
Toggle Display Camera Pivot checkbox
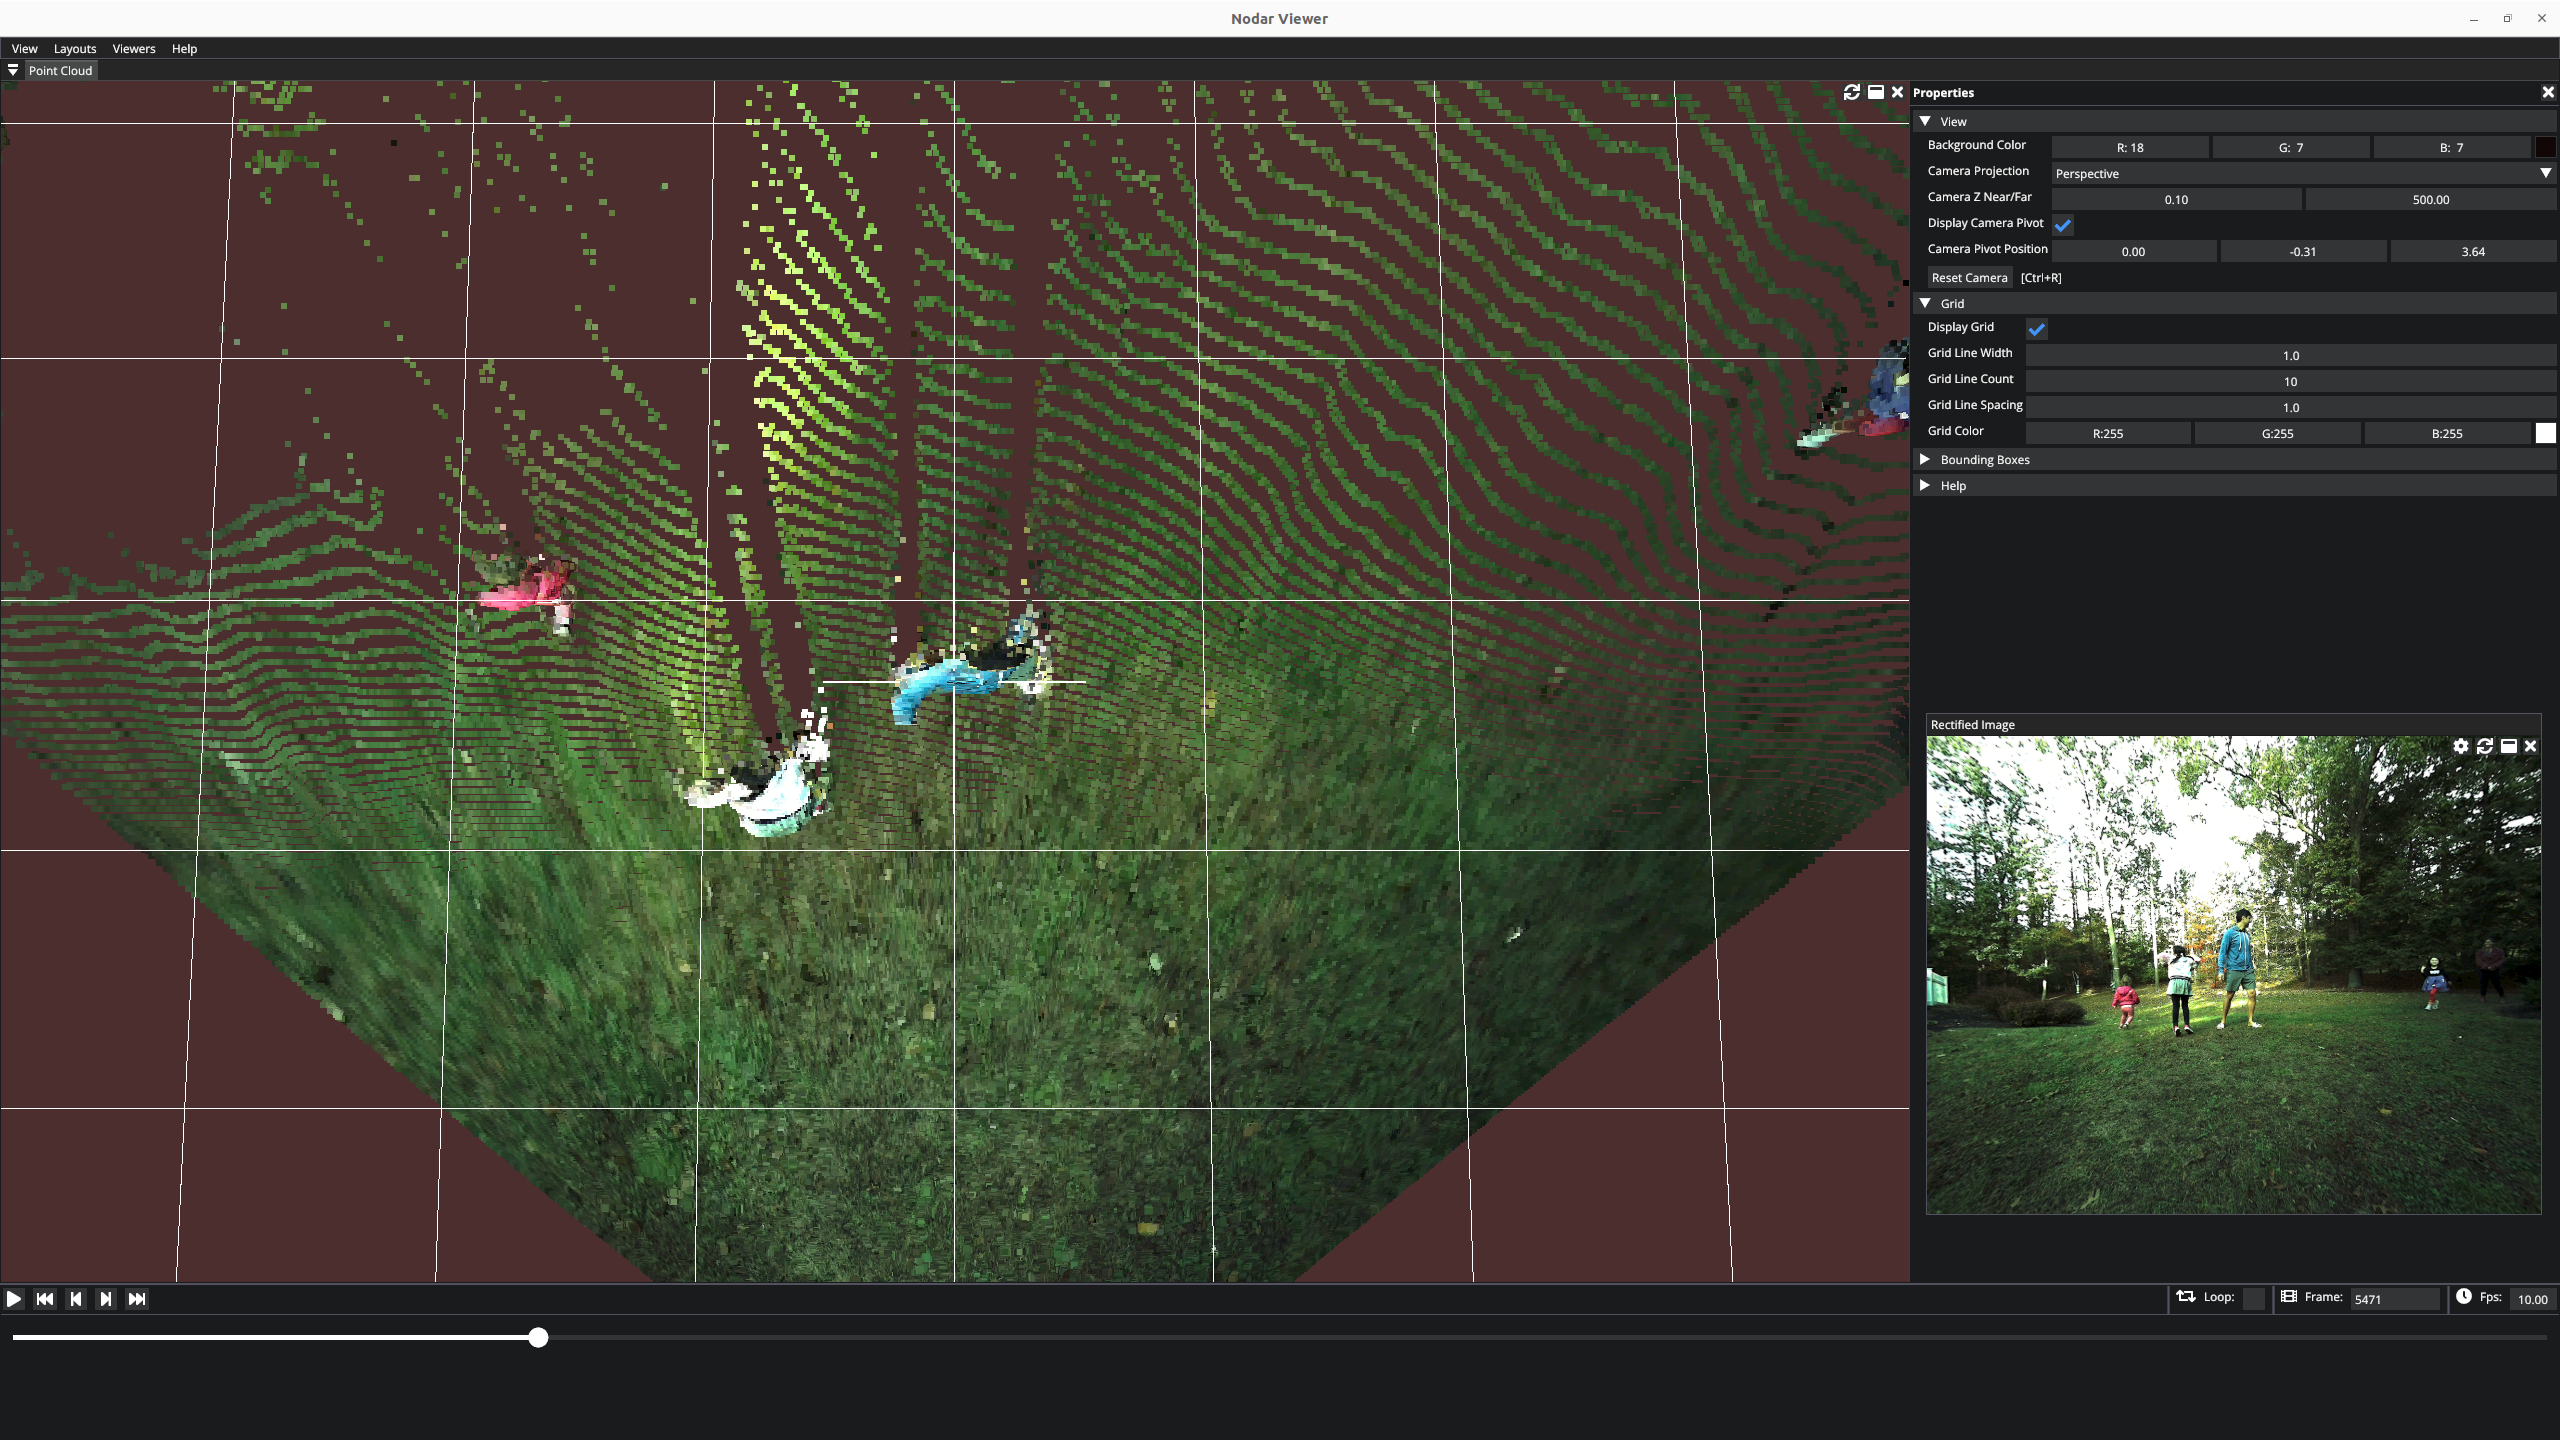pyautogui.click(x=2063, y=225)
